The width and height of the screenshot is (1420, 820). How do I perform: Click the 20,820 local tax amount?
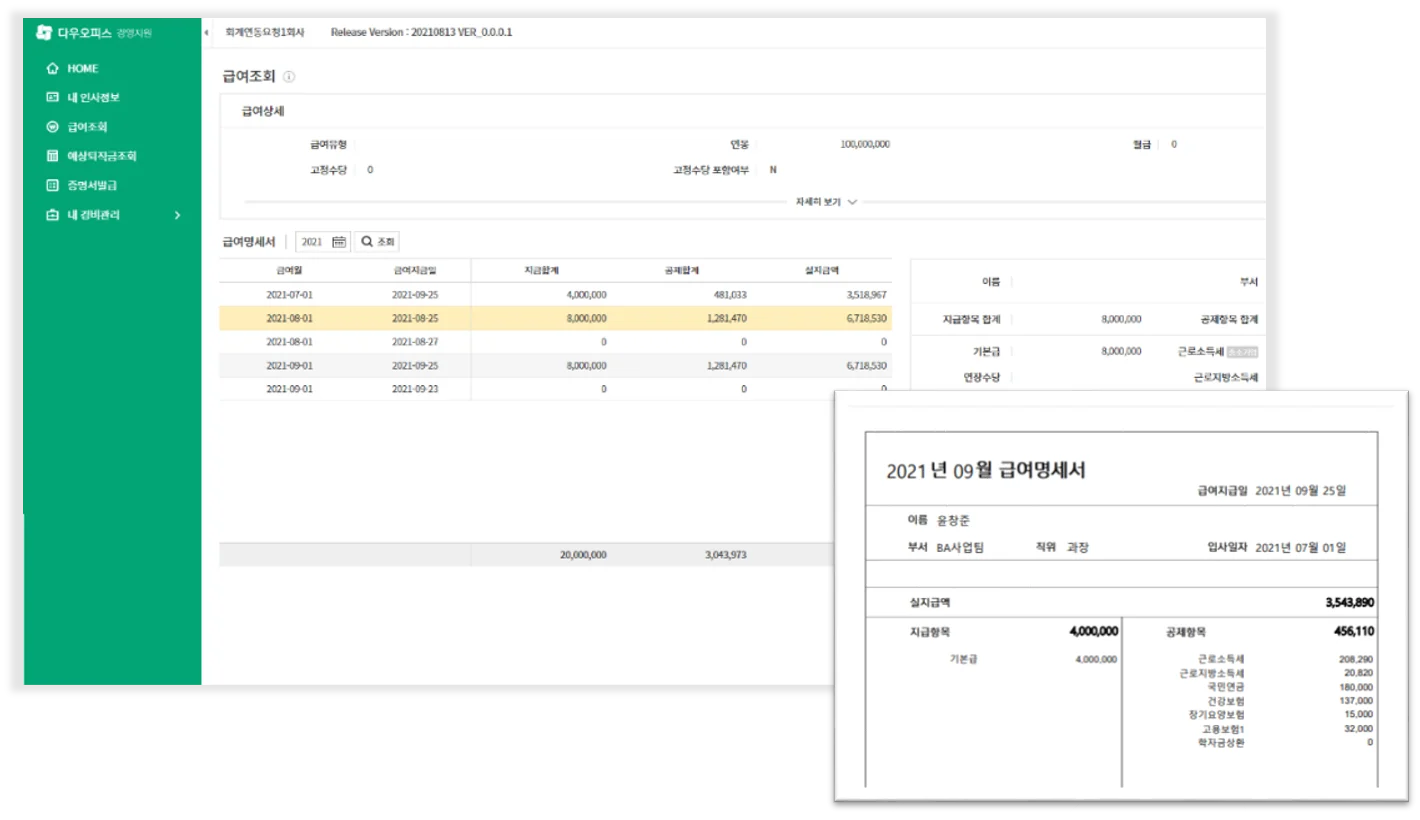point(1359,674)
